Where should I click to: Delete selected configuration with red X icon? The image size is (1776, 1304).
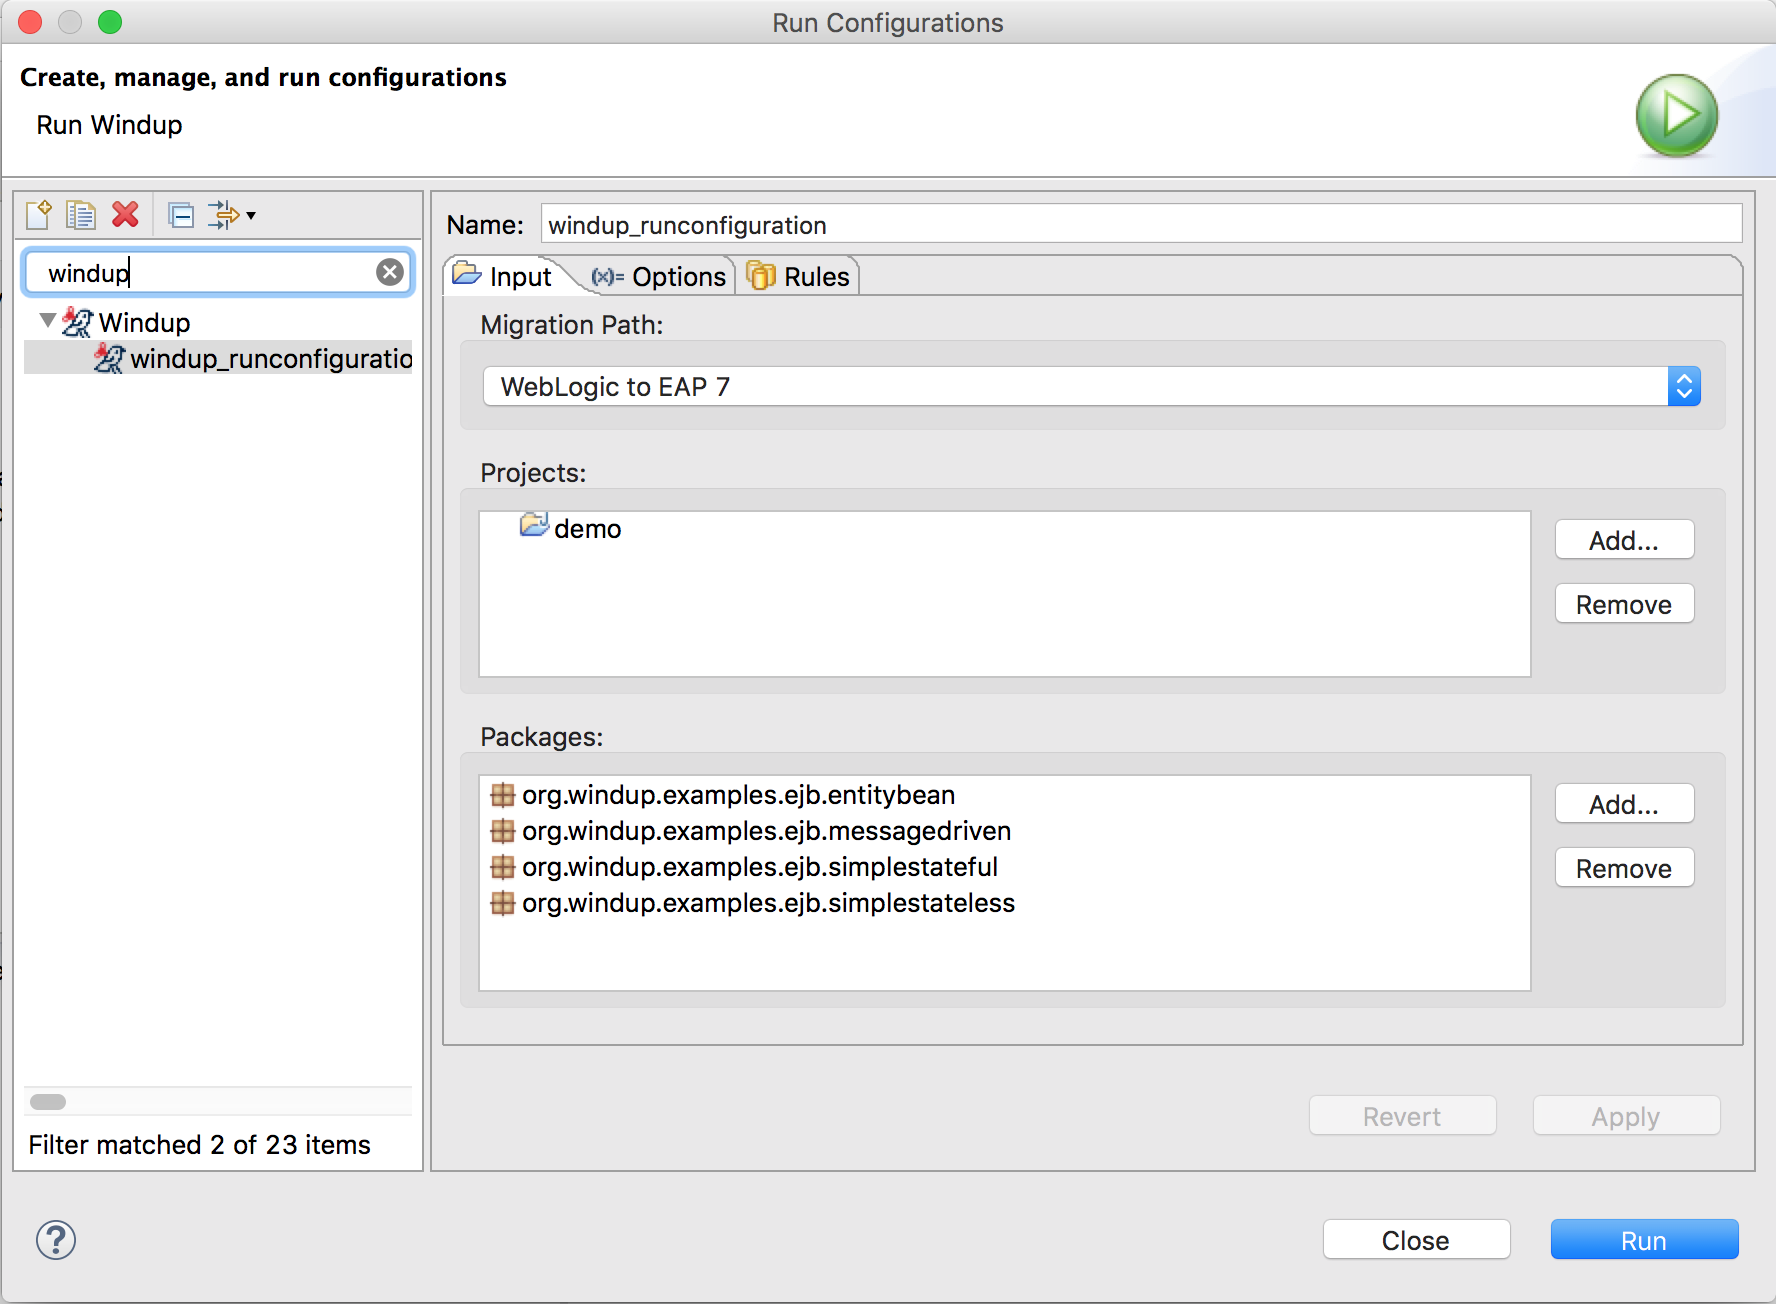coord(125,215)
